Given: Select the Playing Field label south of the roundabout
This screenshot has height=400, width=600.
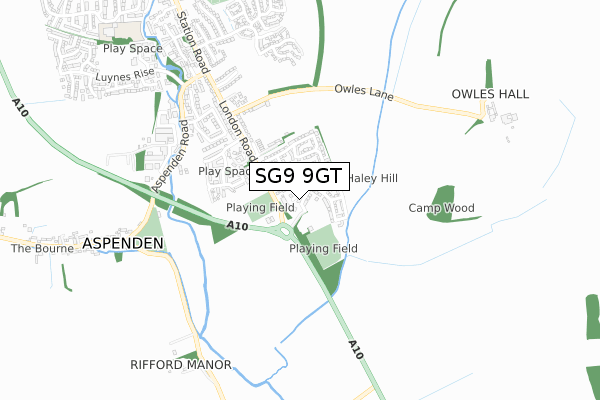Looking at the screenshot, I should tap(323, 249).
